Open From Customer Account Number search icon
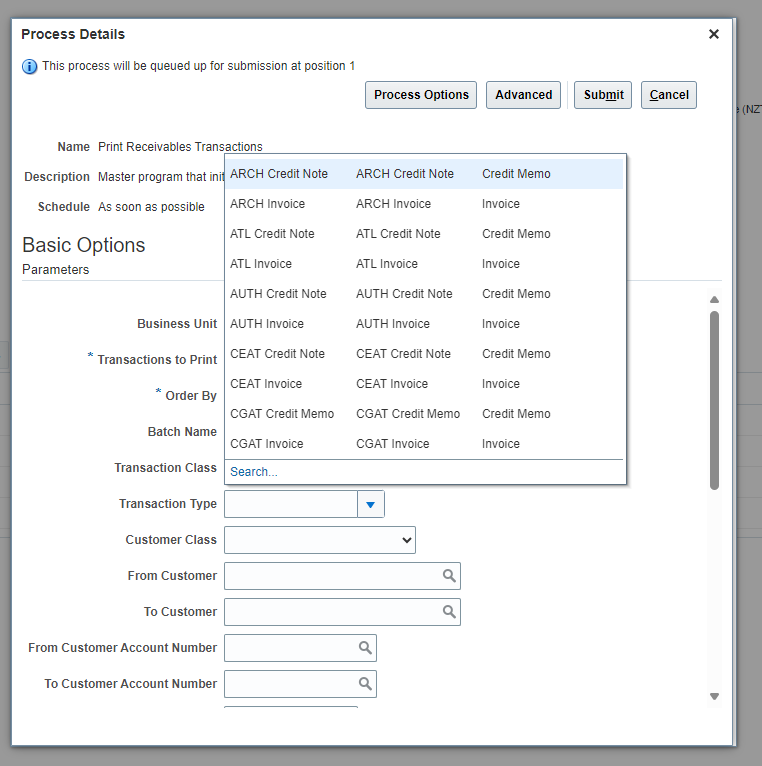Screen dimensions: 762x766 tap(365, 648)
